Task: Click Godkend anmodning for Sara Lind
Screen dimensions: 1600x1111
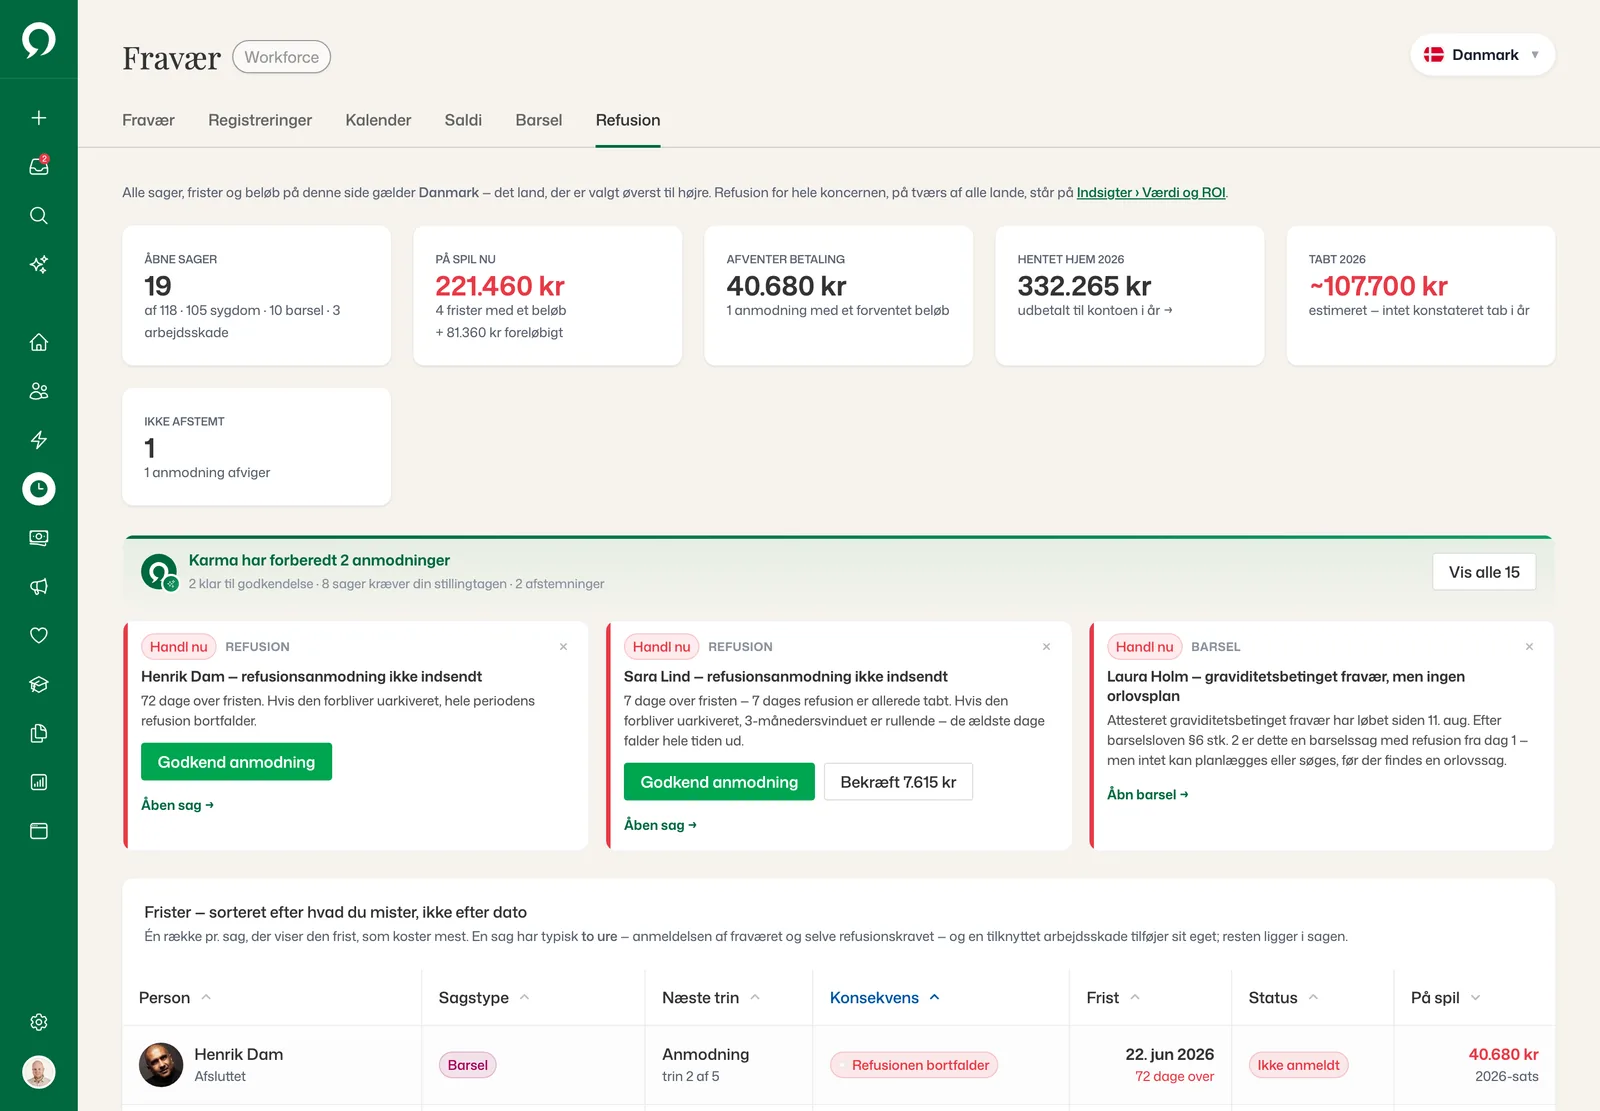Action: click(x=719, y=782)
